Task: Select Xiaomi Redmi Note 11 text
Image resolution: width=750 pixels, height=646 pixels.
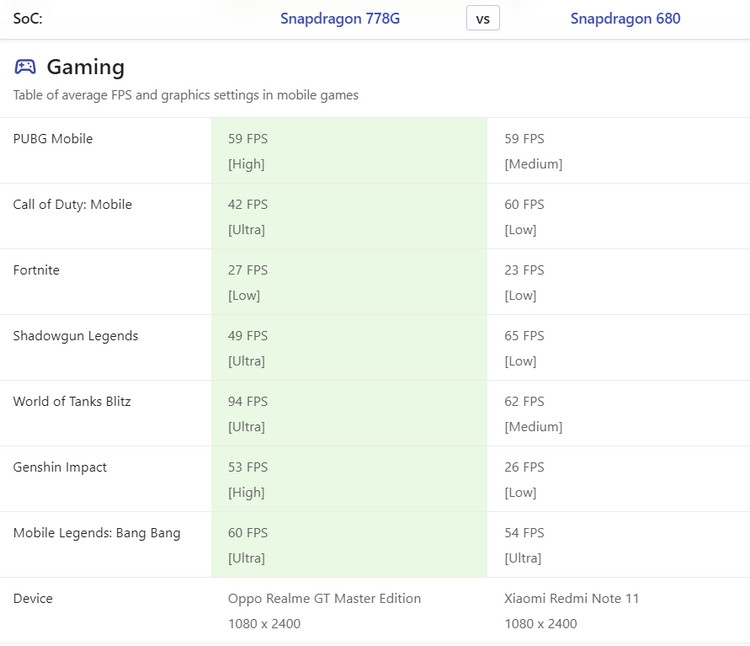Action: tap(572, 598)
